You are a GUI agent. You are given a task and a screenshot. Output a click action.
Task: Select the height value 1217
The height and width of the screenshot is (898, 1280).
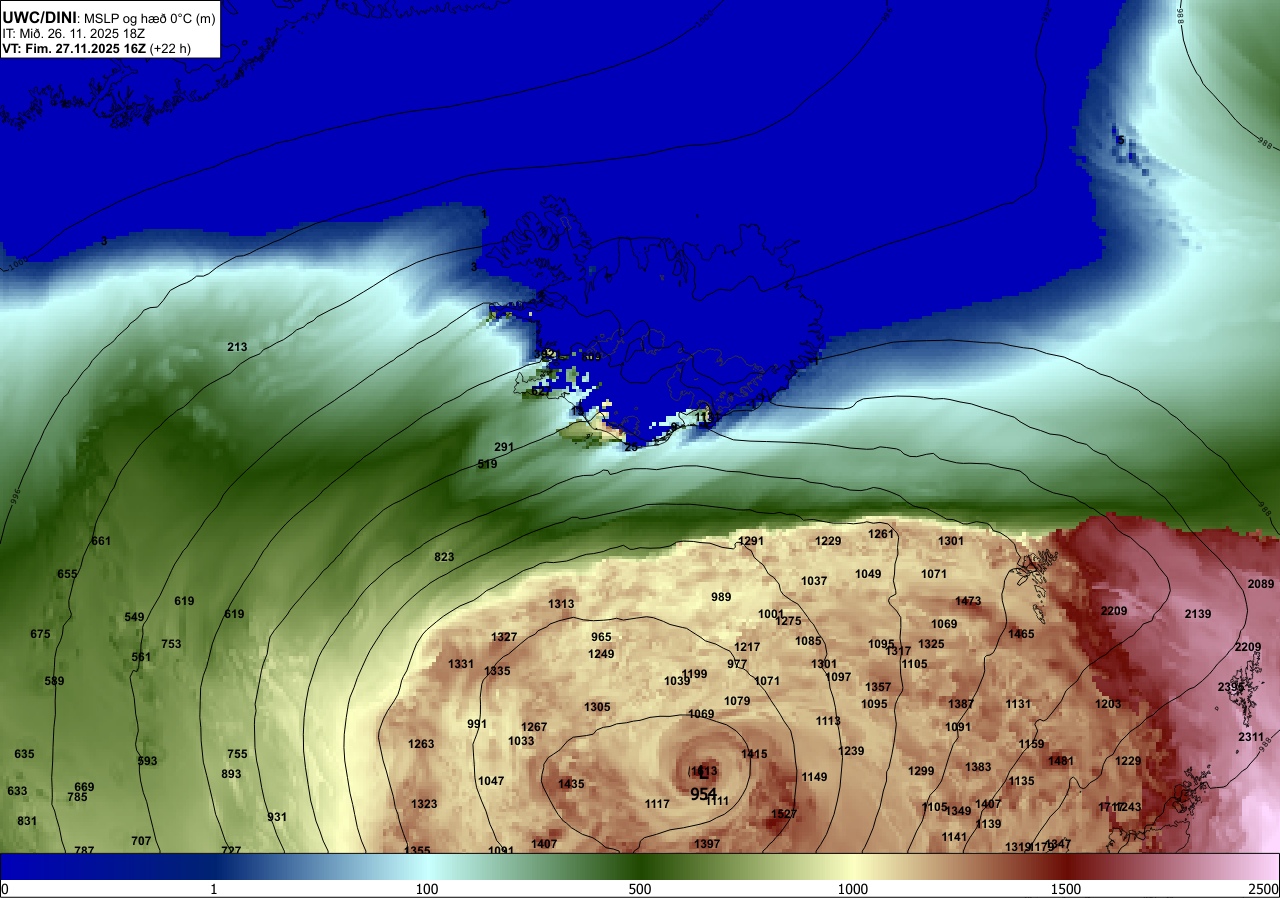747,647
